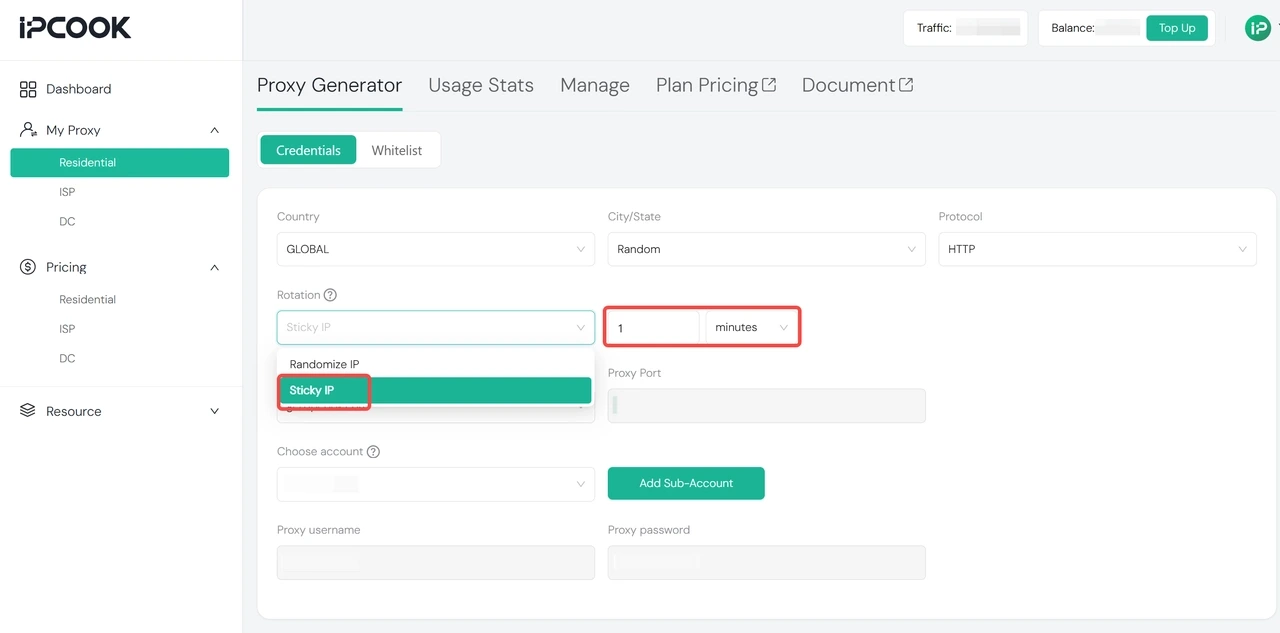Switch to the Proxy Generator tab
Image resolution: width=1280 pixels, height=633 pixels.
tap(329, 85)
